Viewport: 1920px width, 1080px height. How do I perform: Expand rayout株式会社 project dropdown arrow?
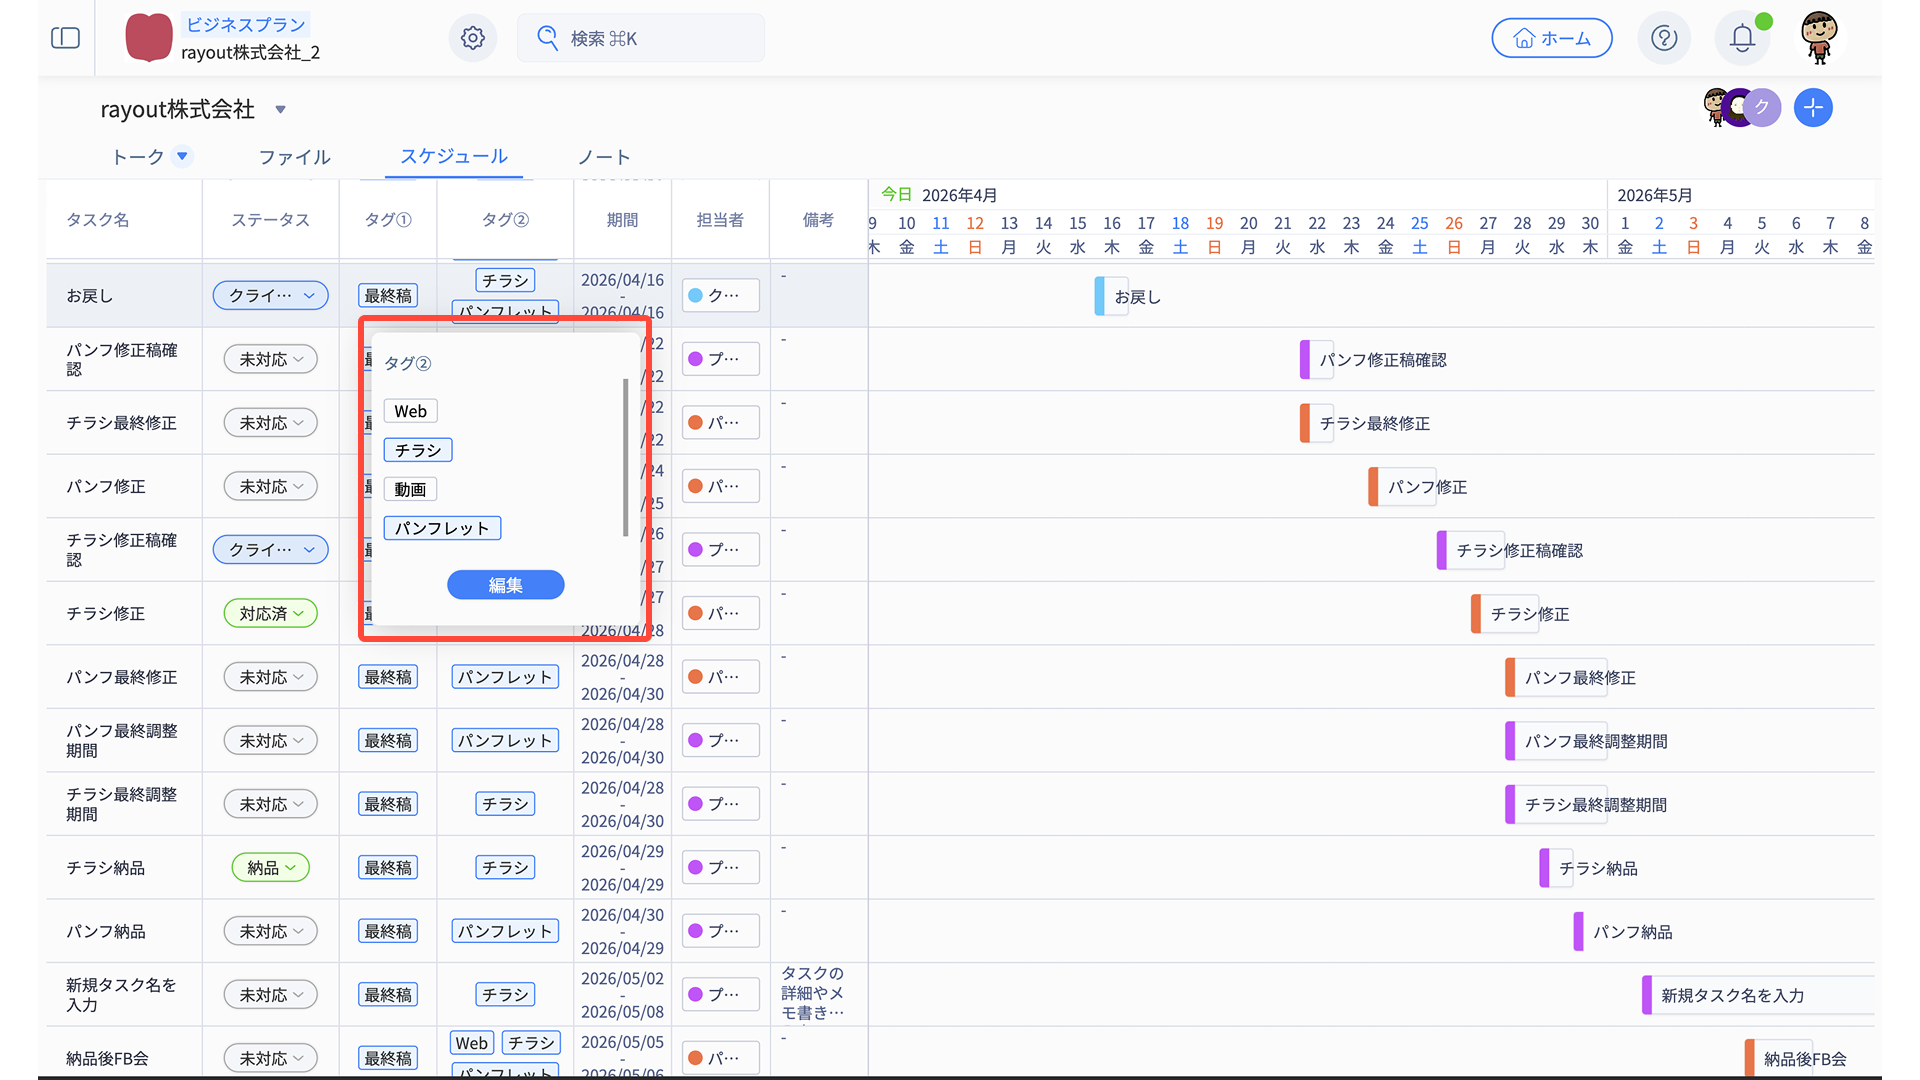tap(280, 110)
